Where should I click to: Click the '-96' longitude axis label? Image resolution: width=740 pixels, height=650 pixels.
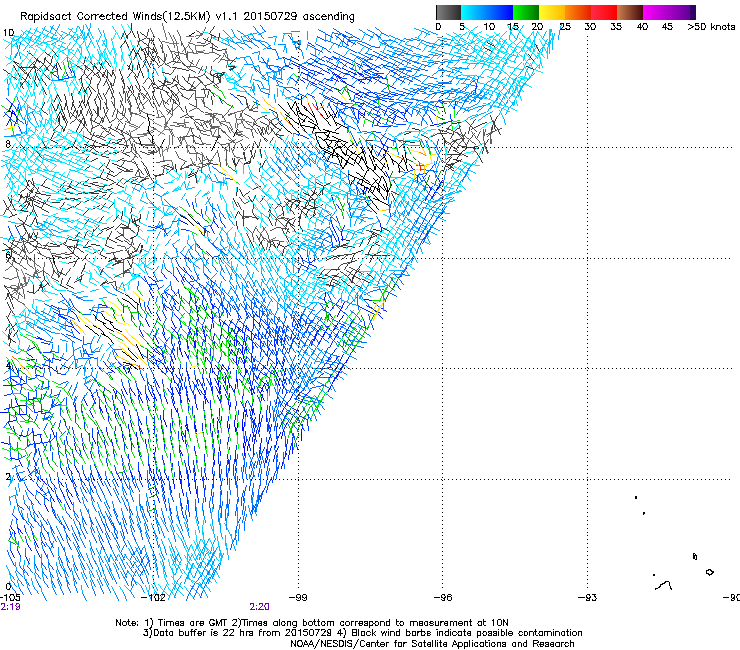pyautogui.click(x=443, y=598)
